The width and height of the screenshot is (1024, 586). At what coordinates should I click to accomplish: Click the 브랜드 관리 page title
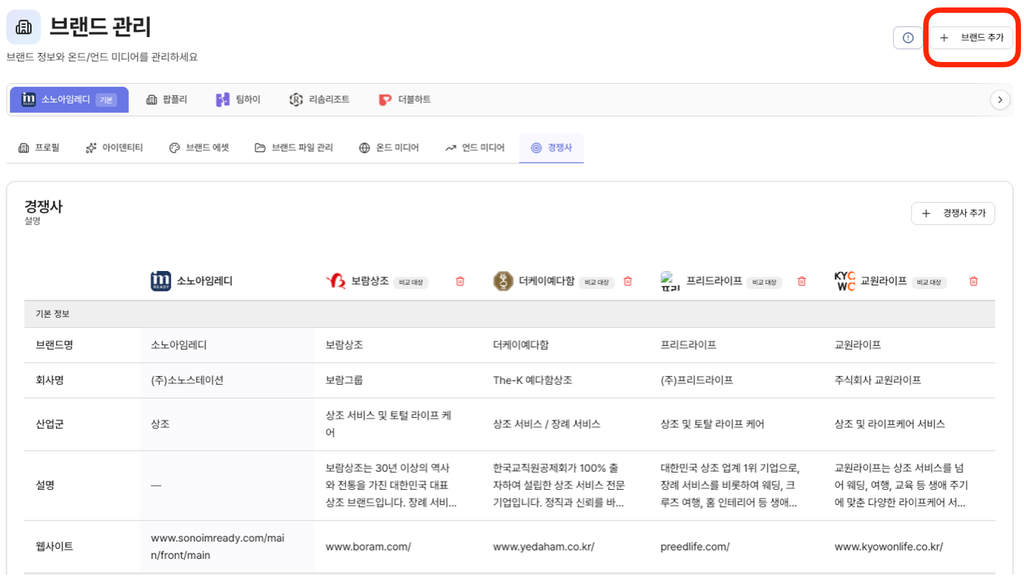(101, 27)
